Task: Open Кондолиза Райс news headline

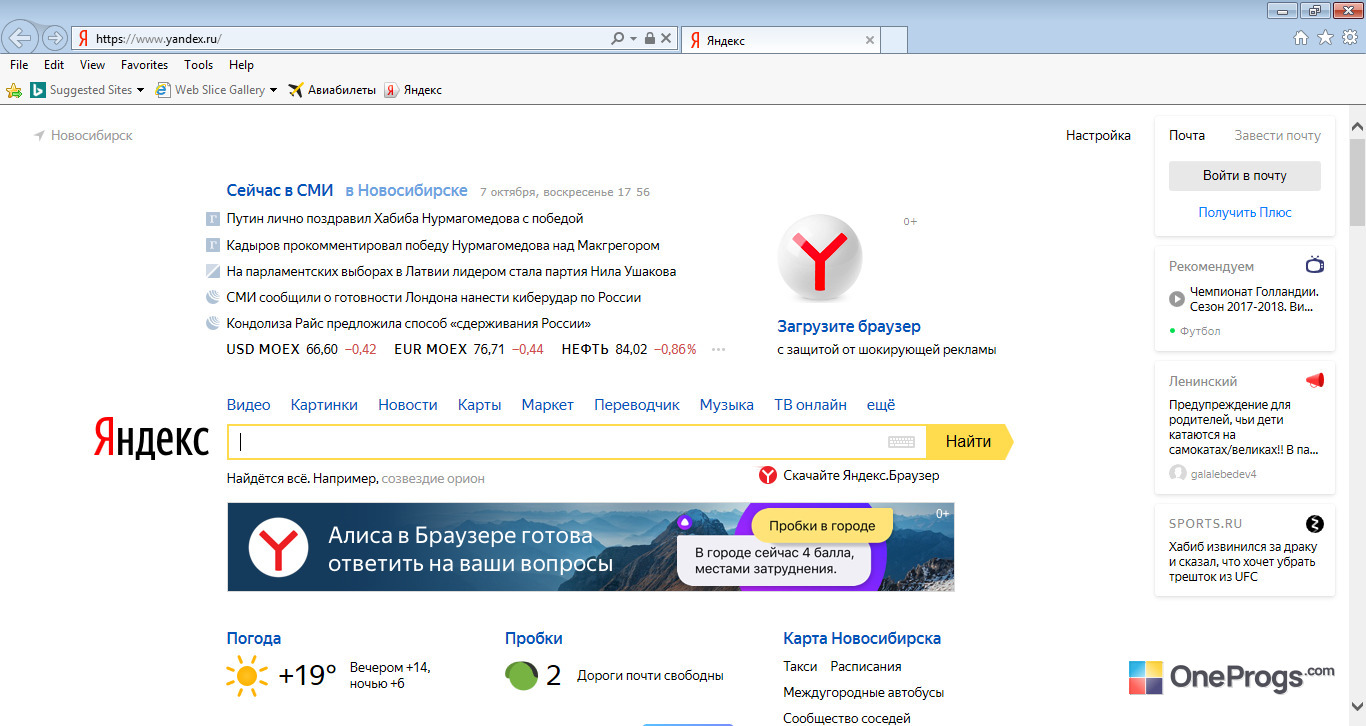Action: coord(409,323)
